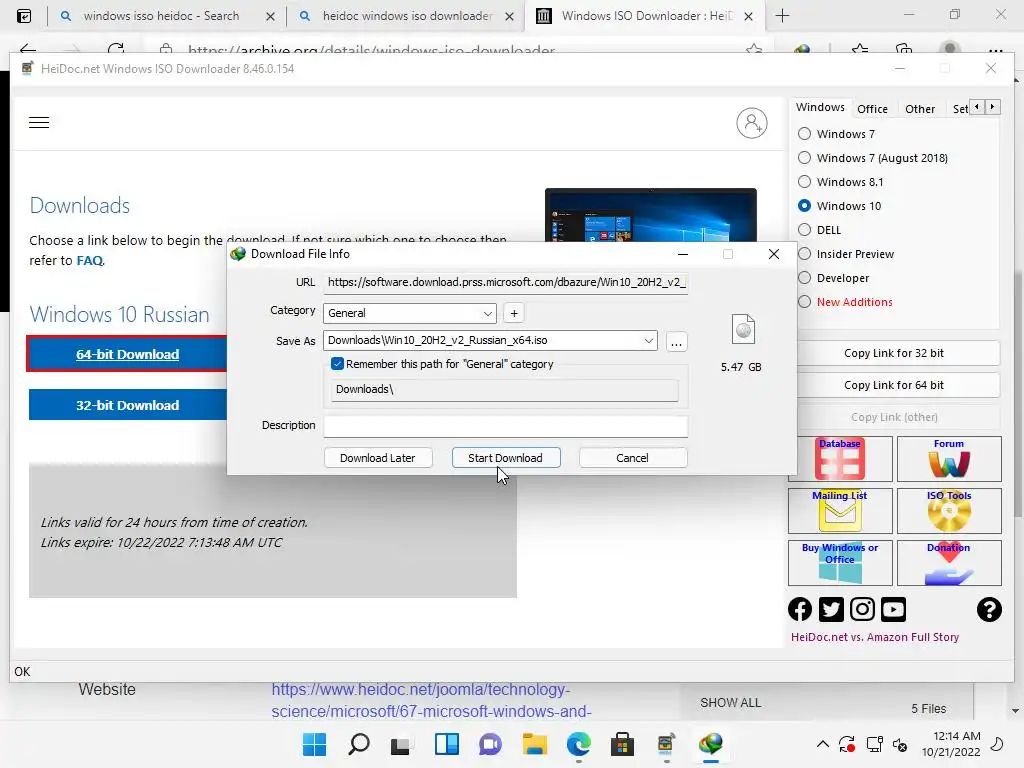Click the user account profile icon
Screen dimensions: 1024x768
[x=752, y=123]
